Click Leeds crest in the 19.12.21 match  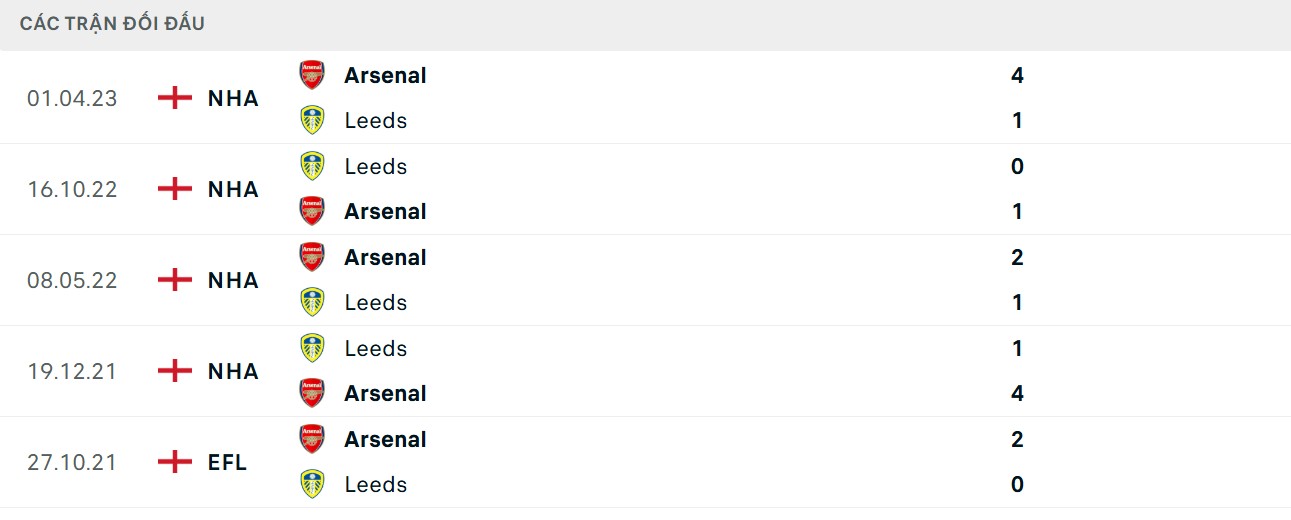pos(313,348)
